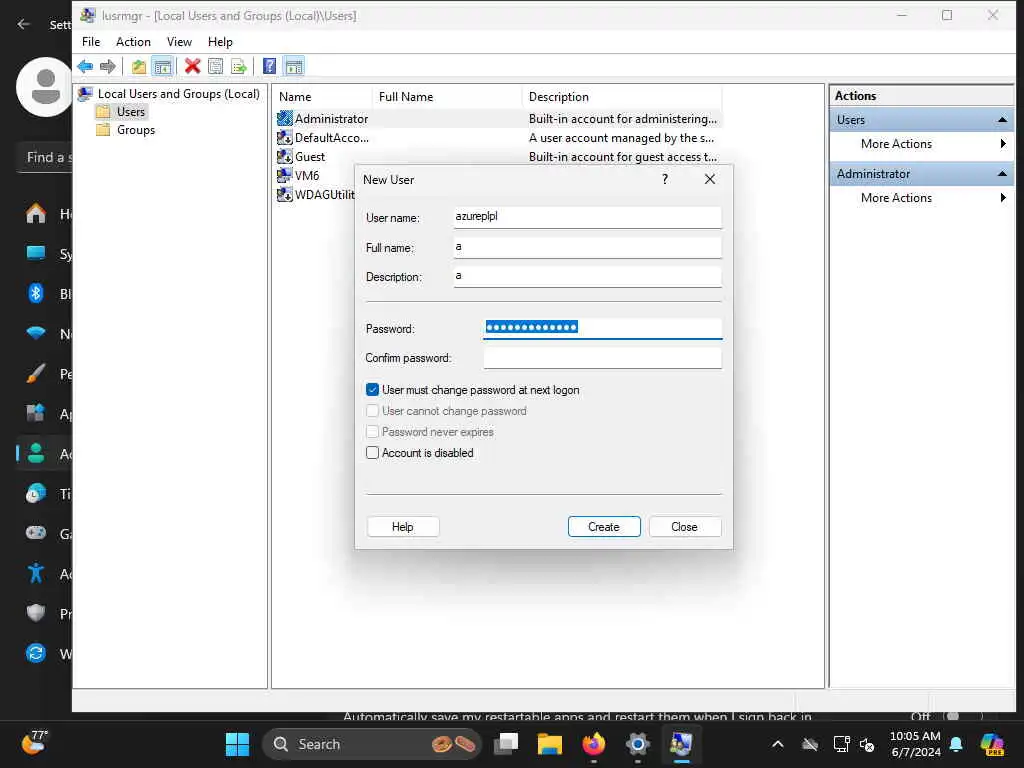The height and width of the screenshot is (768, 1024).
Task: Click the Settings back arrow
Action: point(24,24)
